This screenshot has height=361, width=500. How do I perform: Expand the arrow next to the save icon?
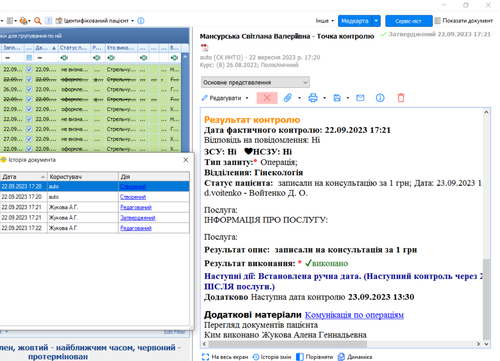[x=348, y=98]
